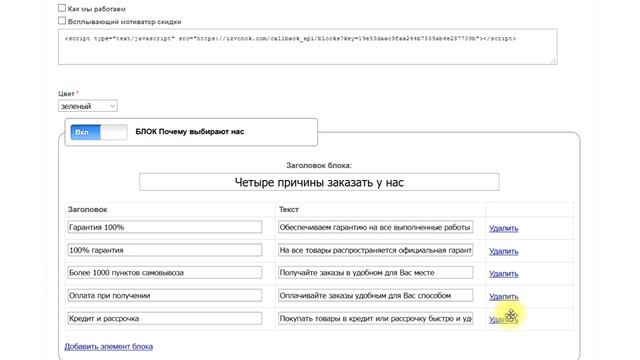This screenshot has height=360, width=640.
Task: Grab the textarea resize handle
Action: tap(553, 61)
